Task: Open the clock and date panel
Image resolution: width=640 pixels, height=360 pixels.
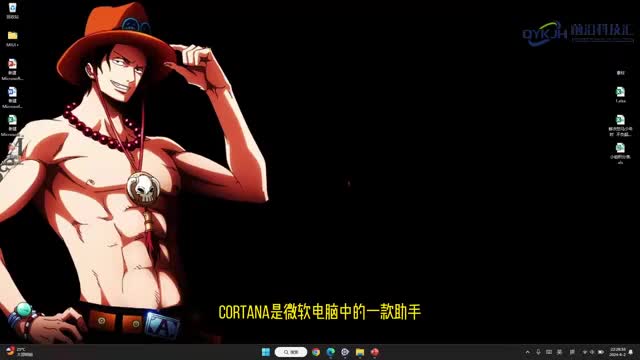Action: 618,352
